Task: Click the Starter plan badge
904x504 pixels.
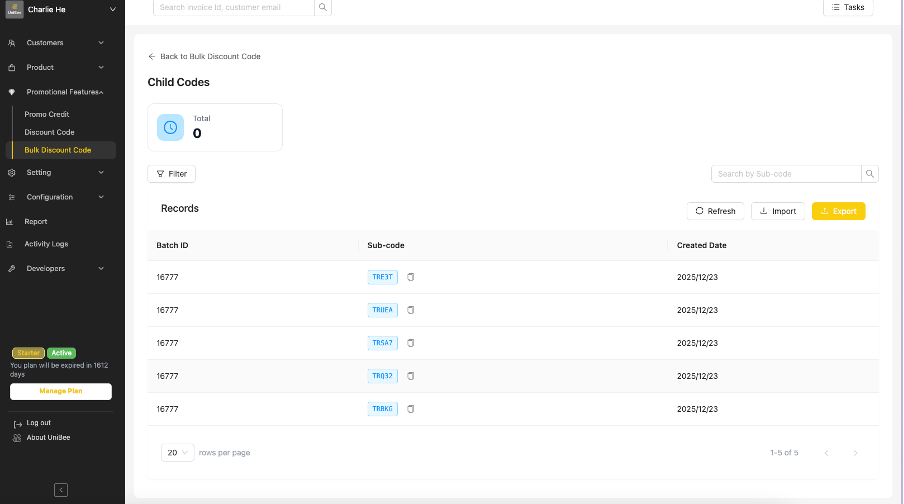Action: coord(28,353)
